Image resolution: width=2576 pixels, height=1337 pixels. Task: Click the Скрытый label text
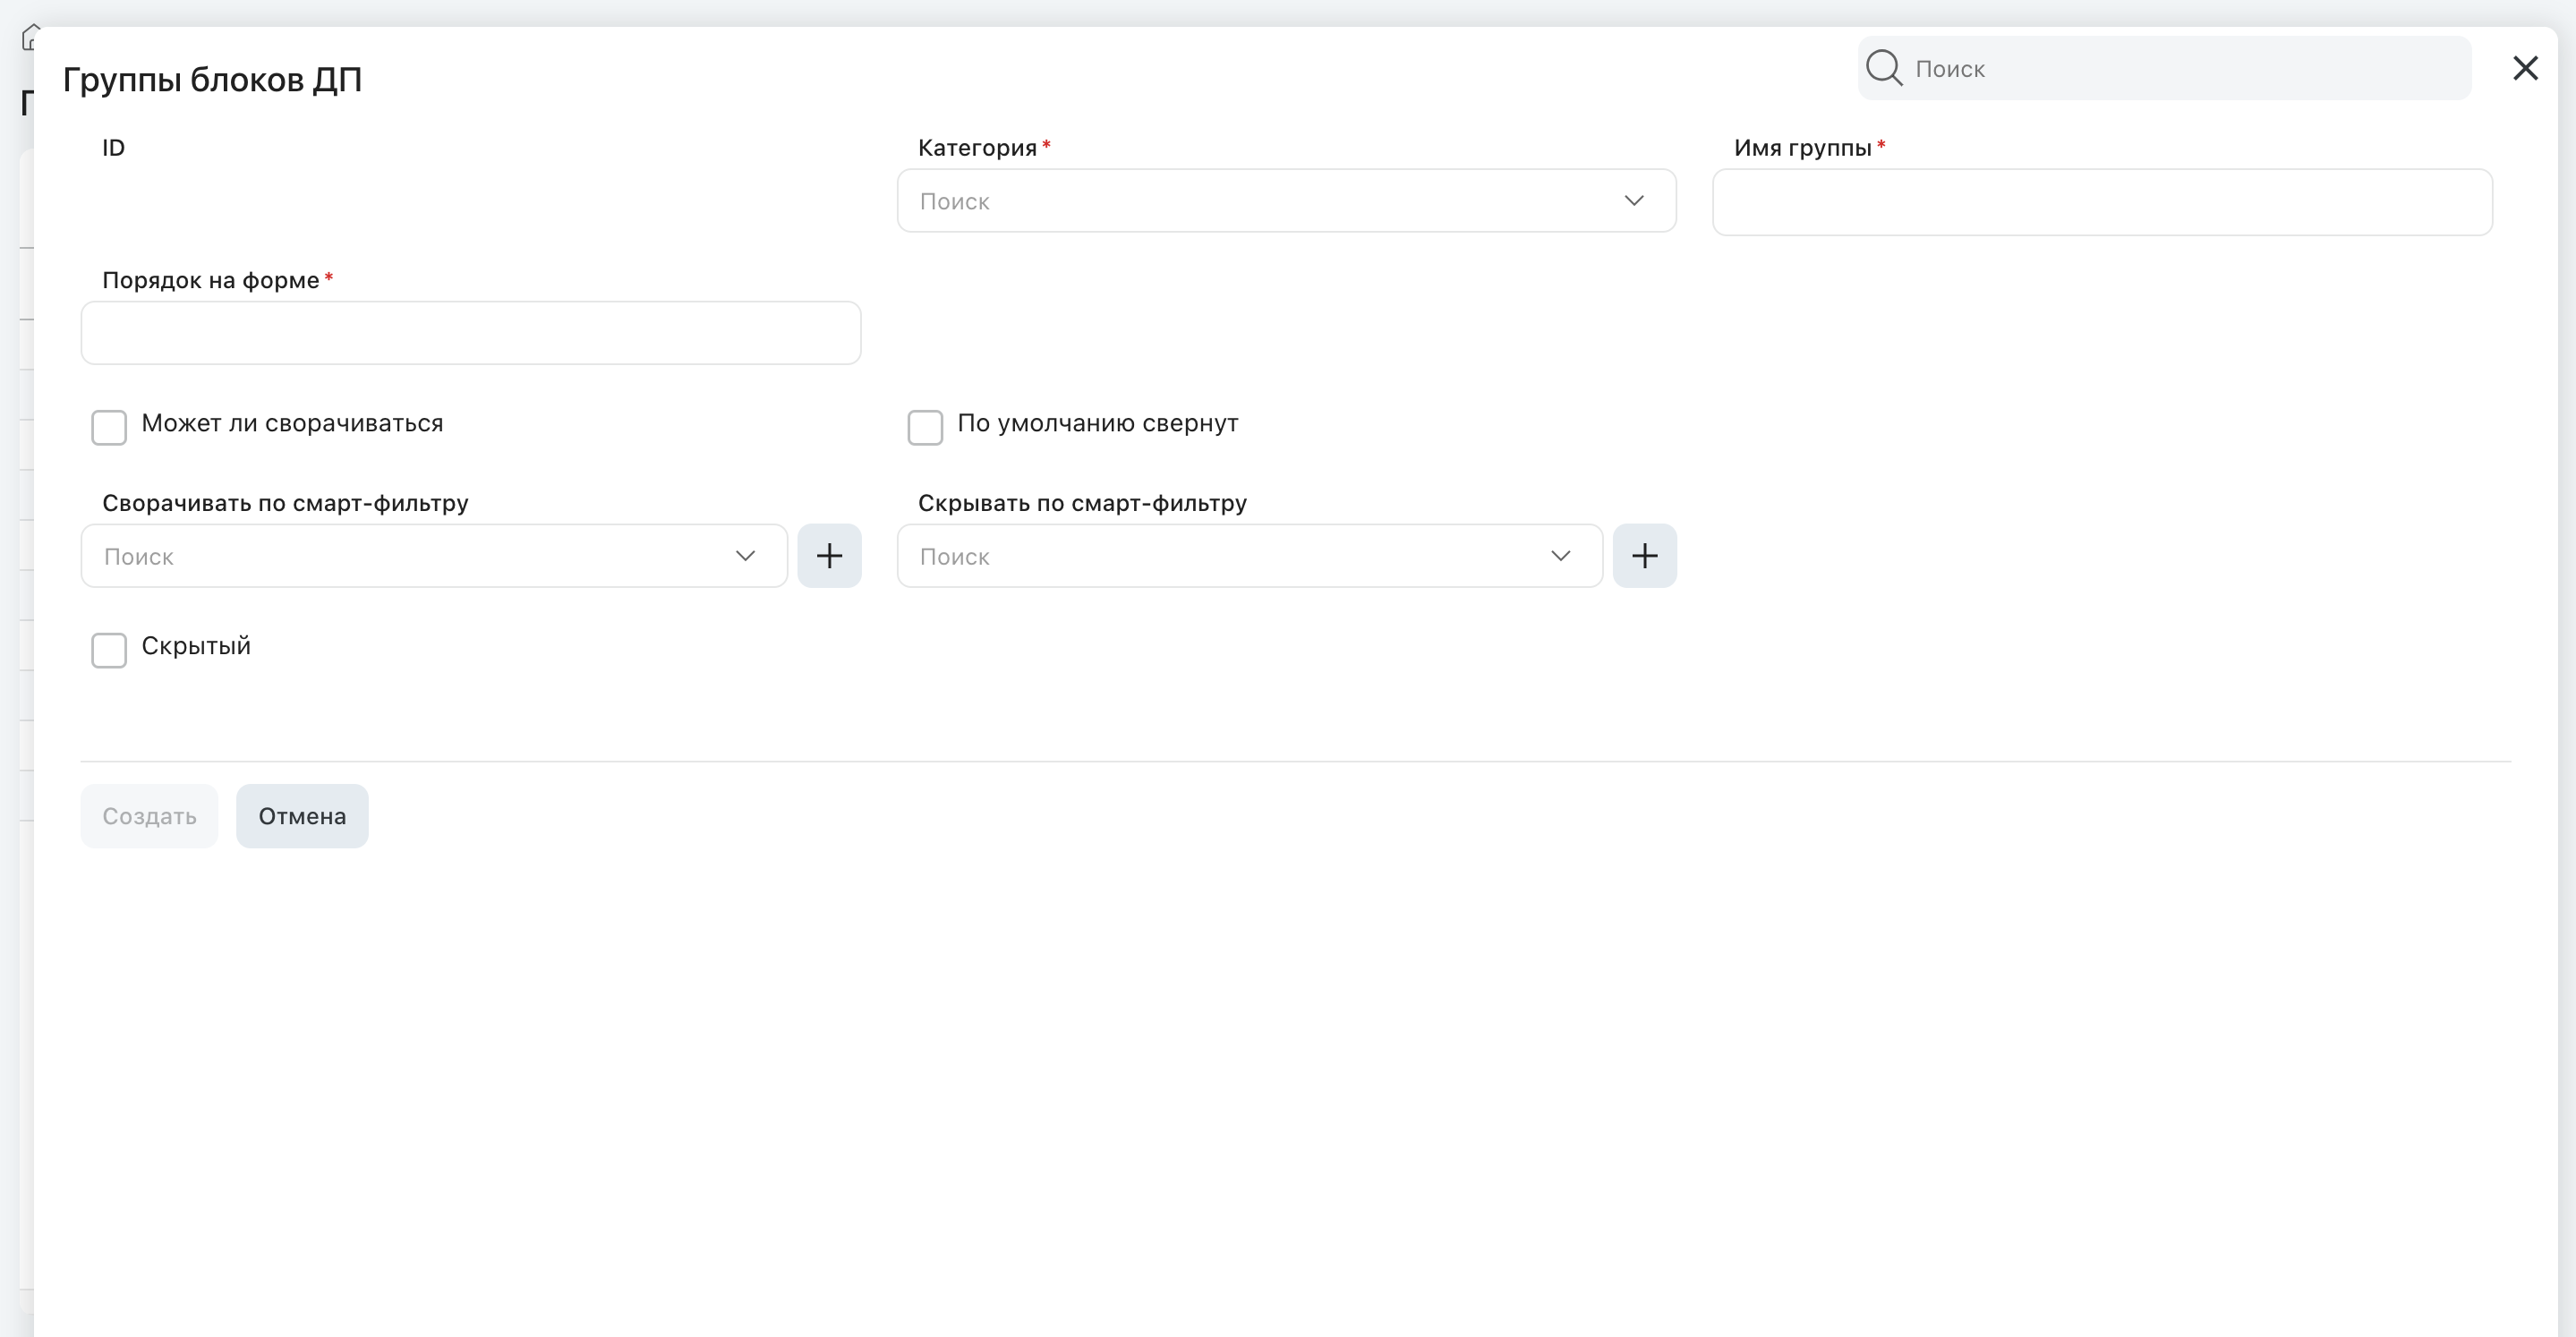click(x=196, y=646)
